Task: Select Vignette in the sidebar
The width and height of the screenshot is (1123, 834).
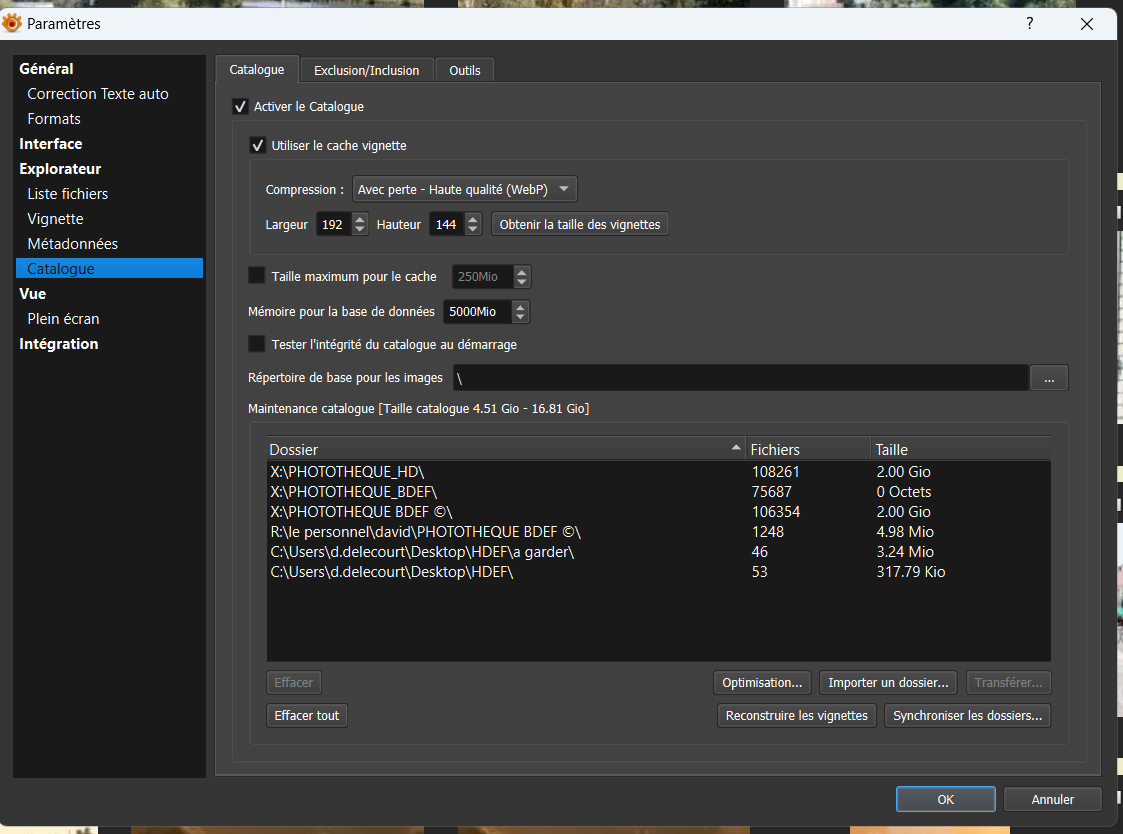Action: [x=55, y=219]
